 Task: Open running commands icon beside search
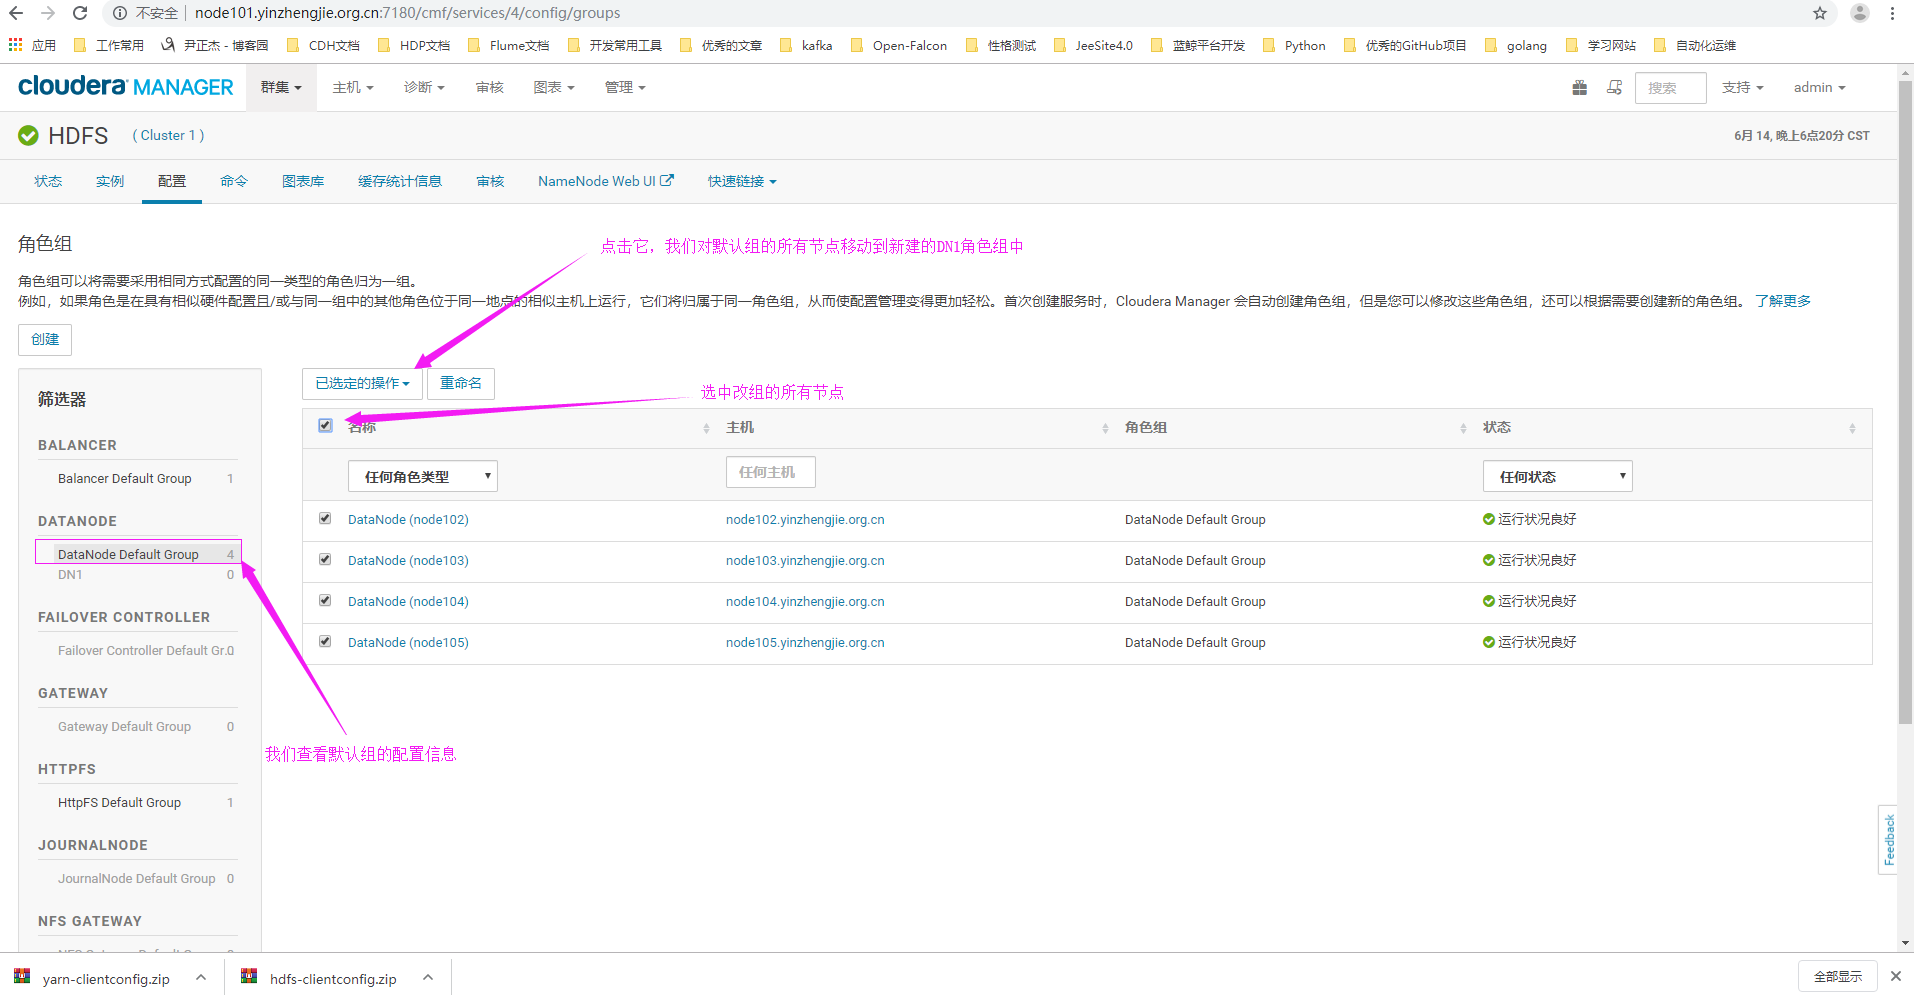pos(1614,88)
